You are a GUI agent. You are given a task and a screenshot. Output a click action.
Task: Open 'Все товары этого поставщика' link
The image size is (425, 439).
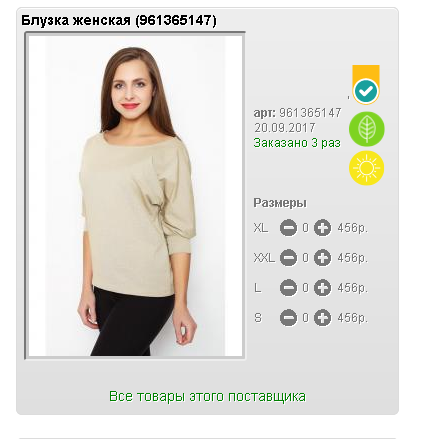[207, 397]
